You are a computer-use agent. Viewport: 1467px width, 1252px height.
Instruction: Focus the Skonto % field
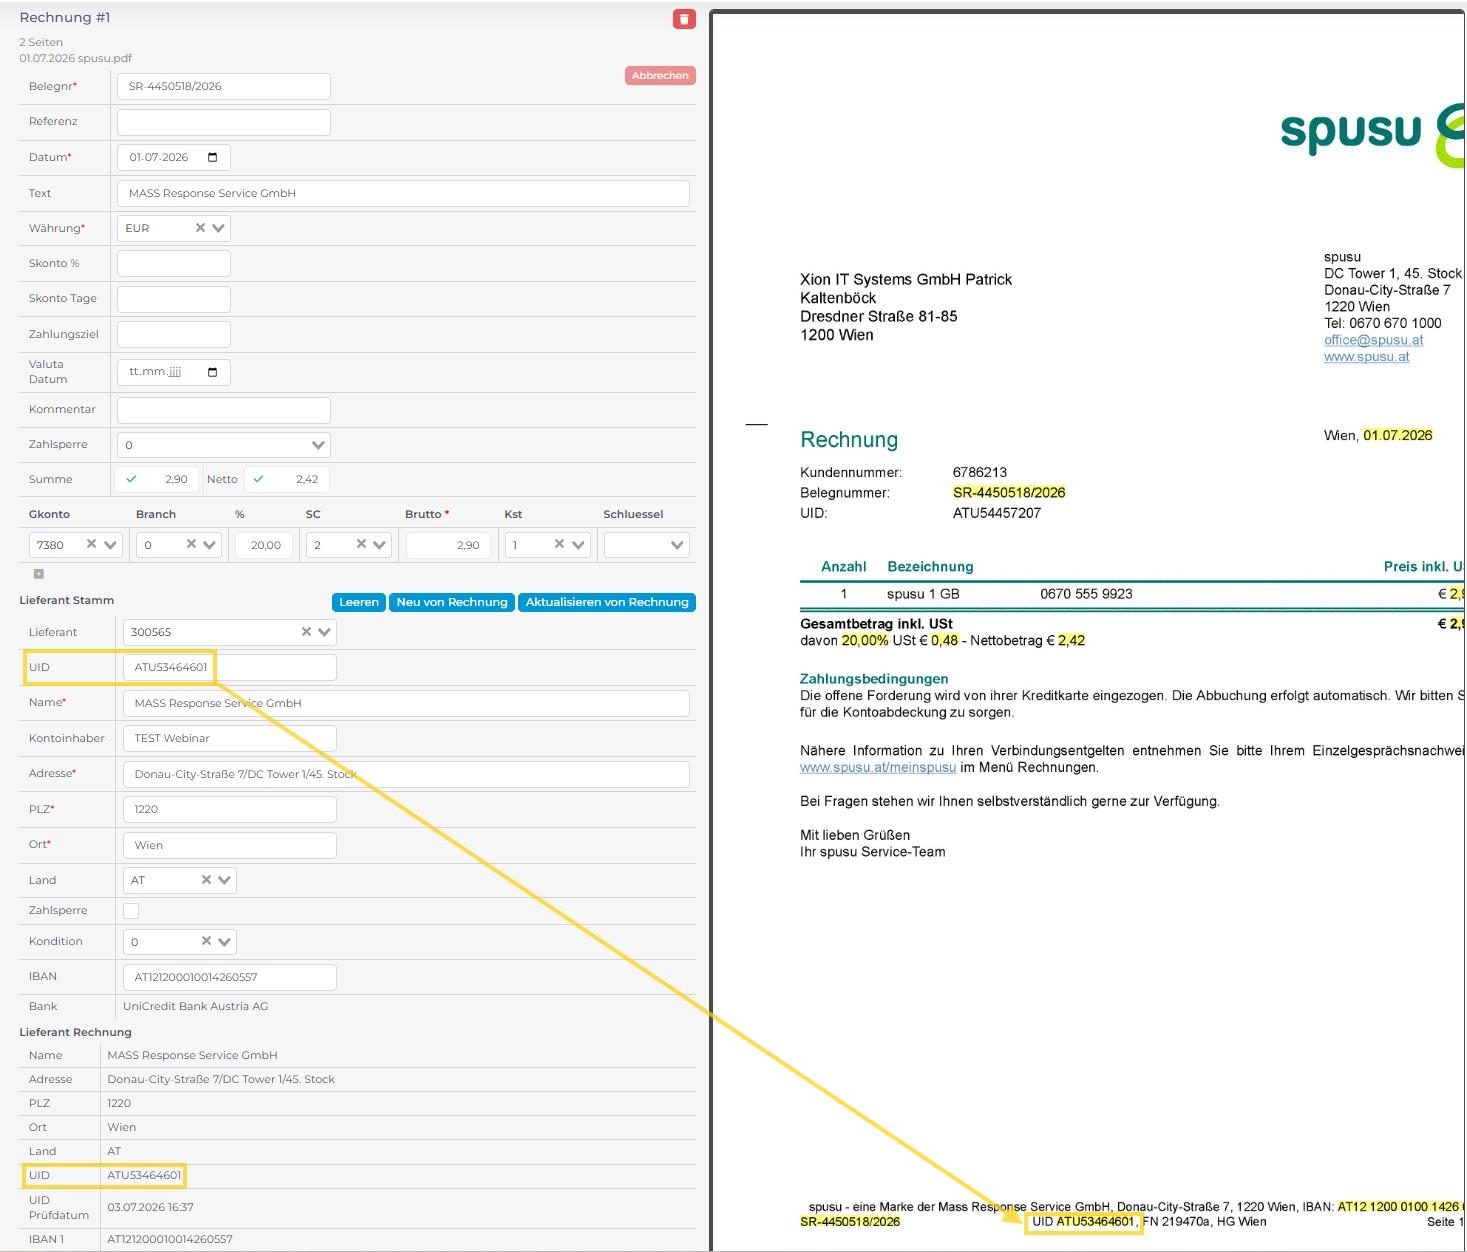174,263
